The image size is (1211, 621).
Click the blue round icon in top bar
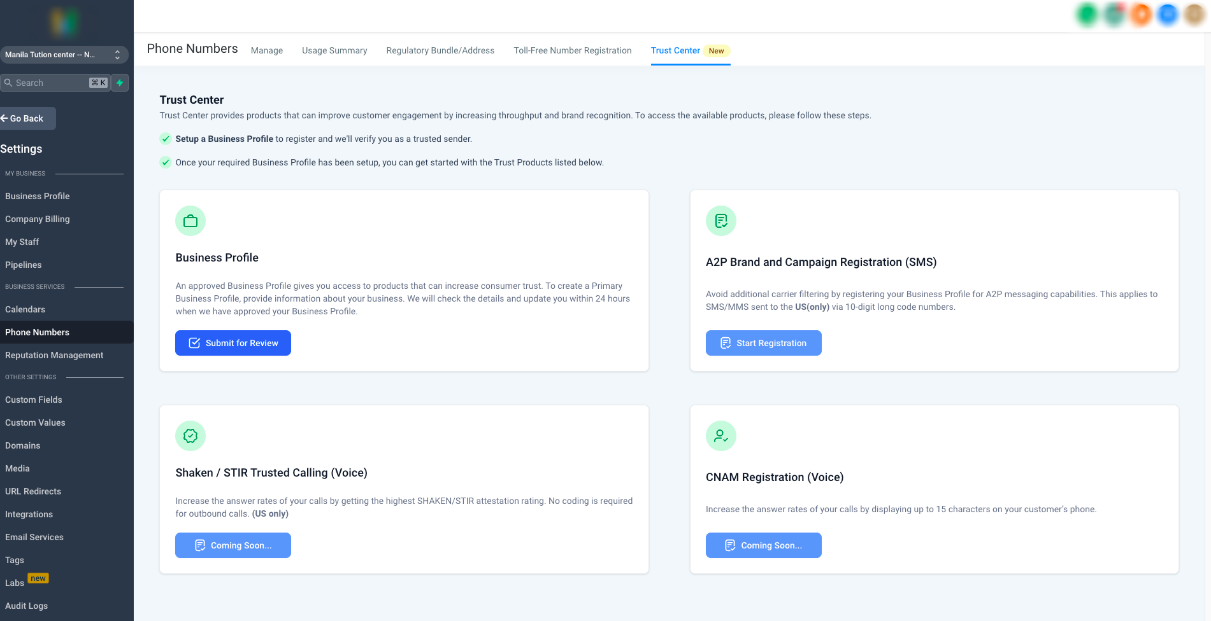click(1167, 14)
